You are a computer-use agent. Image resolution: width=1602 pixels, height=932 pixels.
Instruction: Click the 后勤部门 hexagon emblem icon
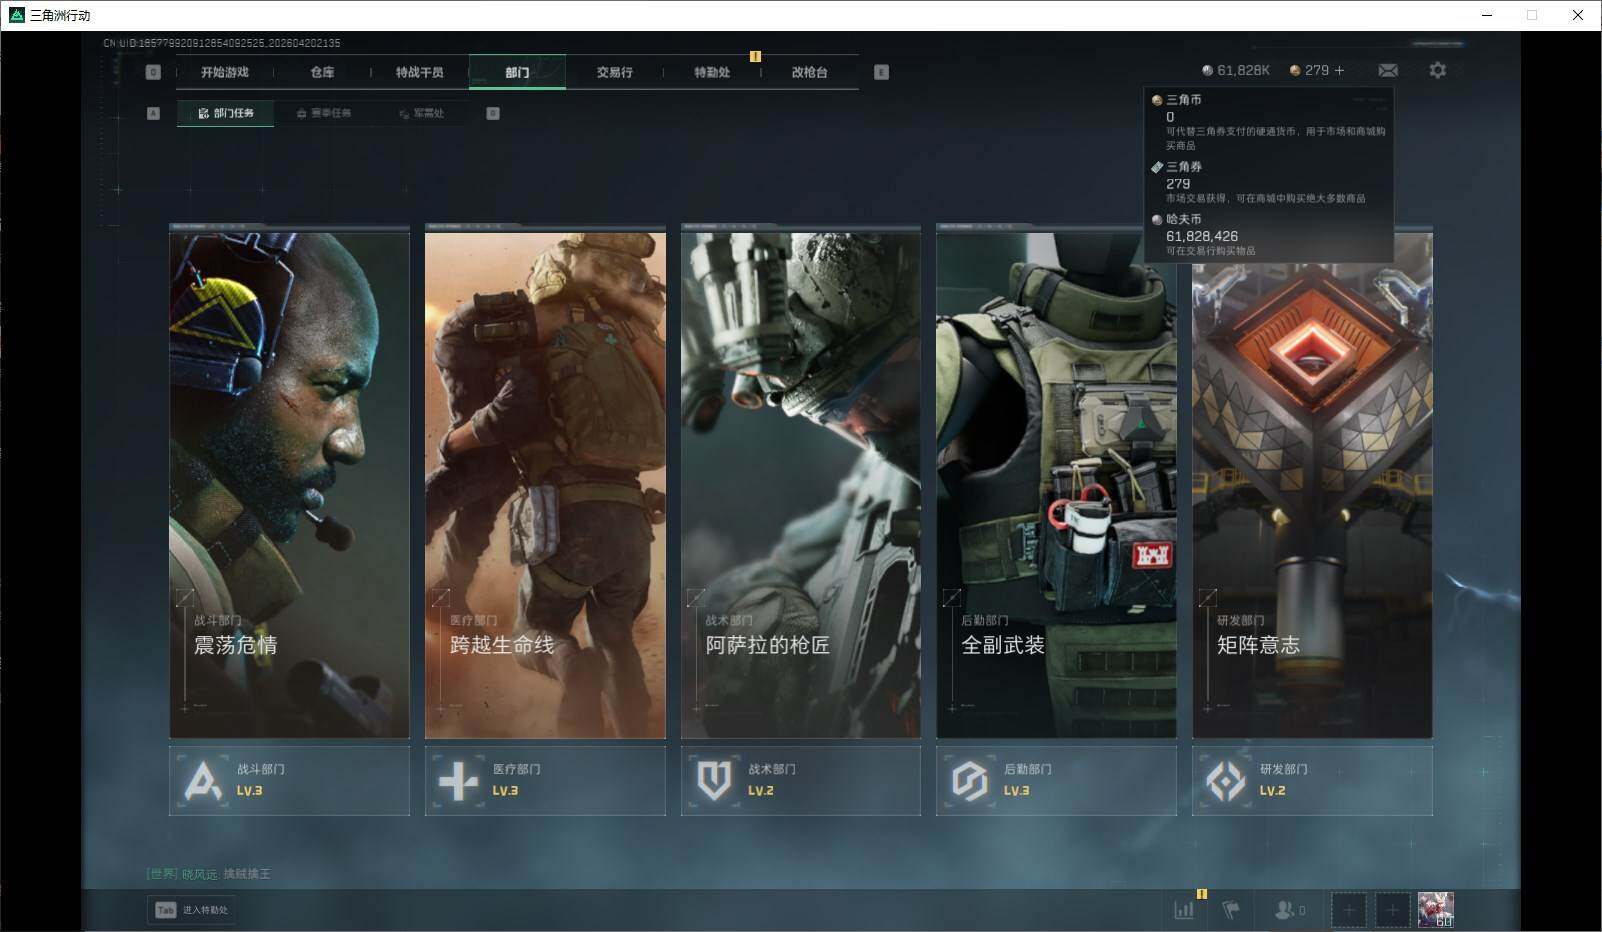pyautogui.click(x=970, y=781)
